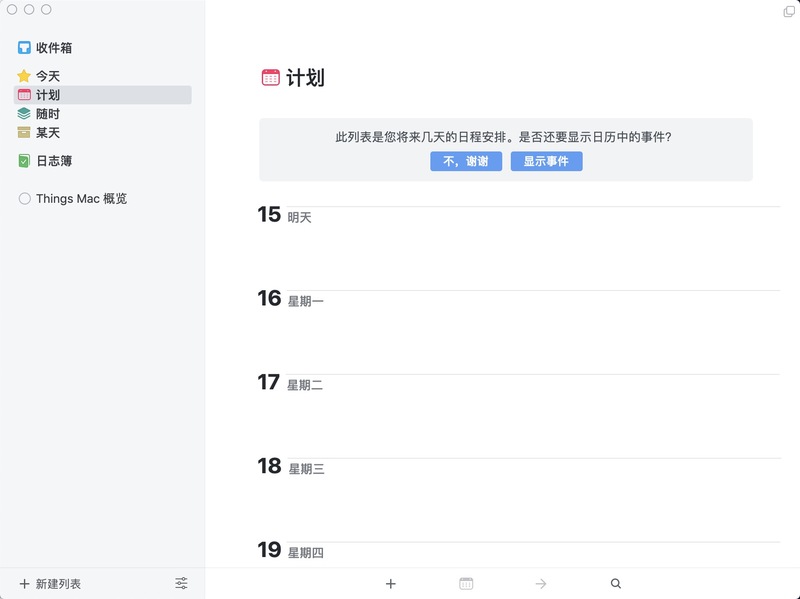The image size is (800, 599).
Task: Select the 今天 star icon in sidebar
Action: (x=22, y=74)
